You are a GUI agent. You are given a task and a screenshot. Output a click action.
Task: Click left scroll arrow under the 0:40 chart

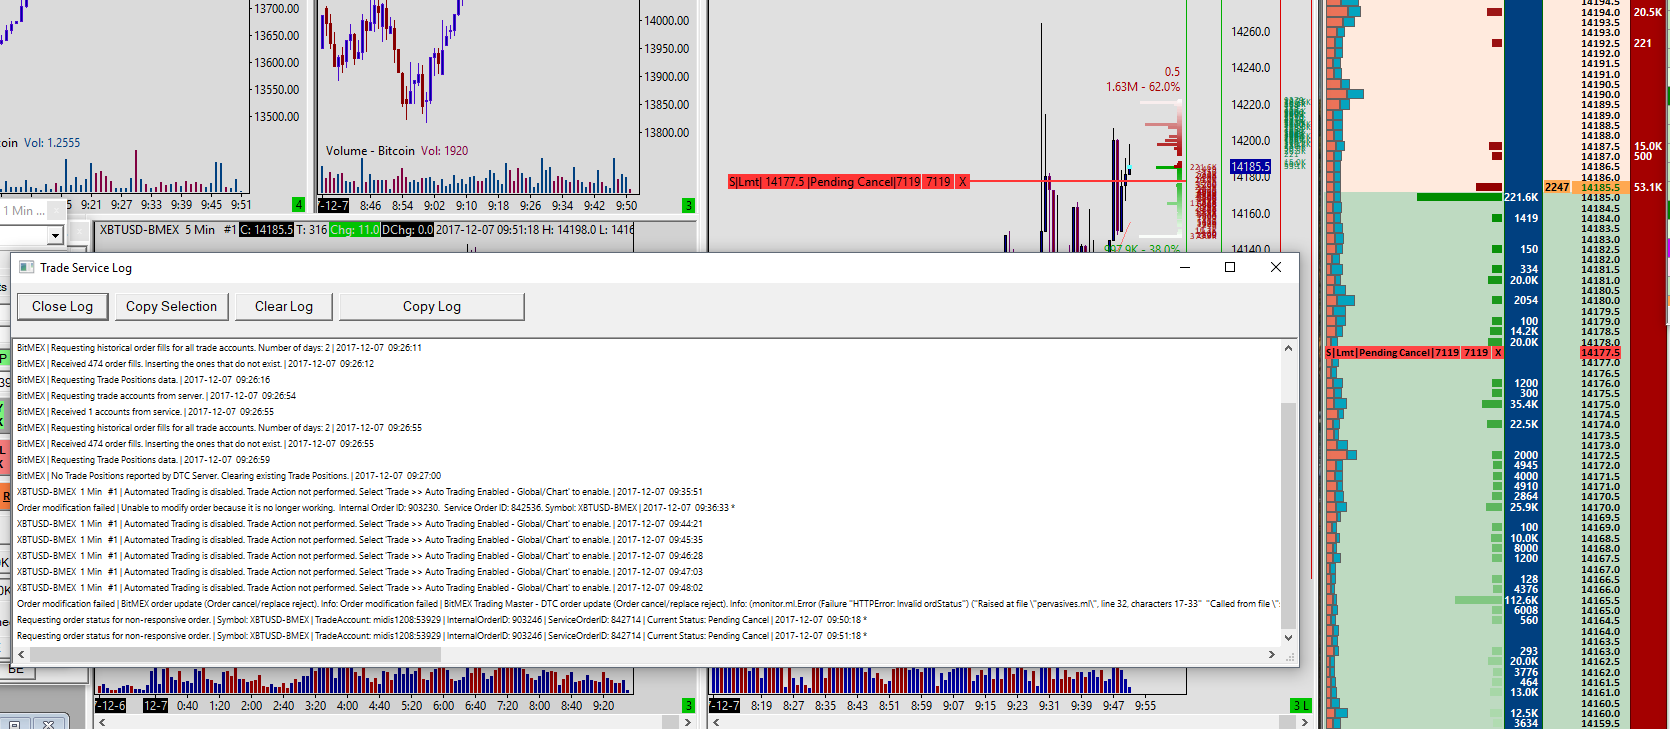tap(101, 722)
